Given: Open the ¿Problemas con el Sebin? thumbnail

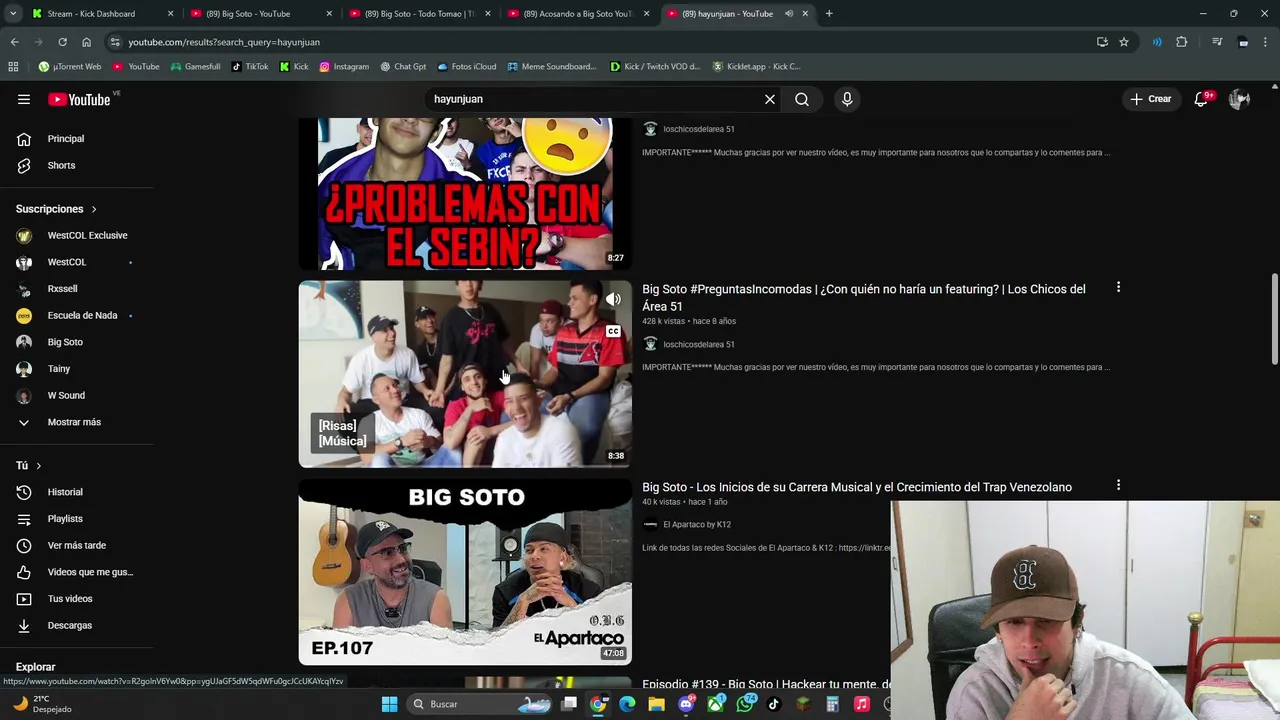Looking at the screenshot, I should pos(465,194).
